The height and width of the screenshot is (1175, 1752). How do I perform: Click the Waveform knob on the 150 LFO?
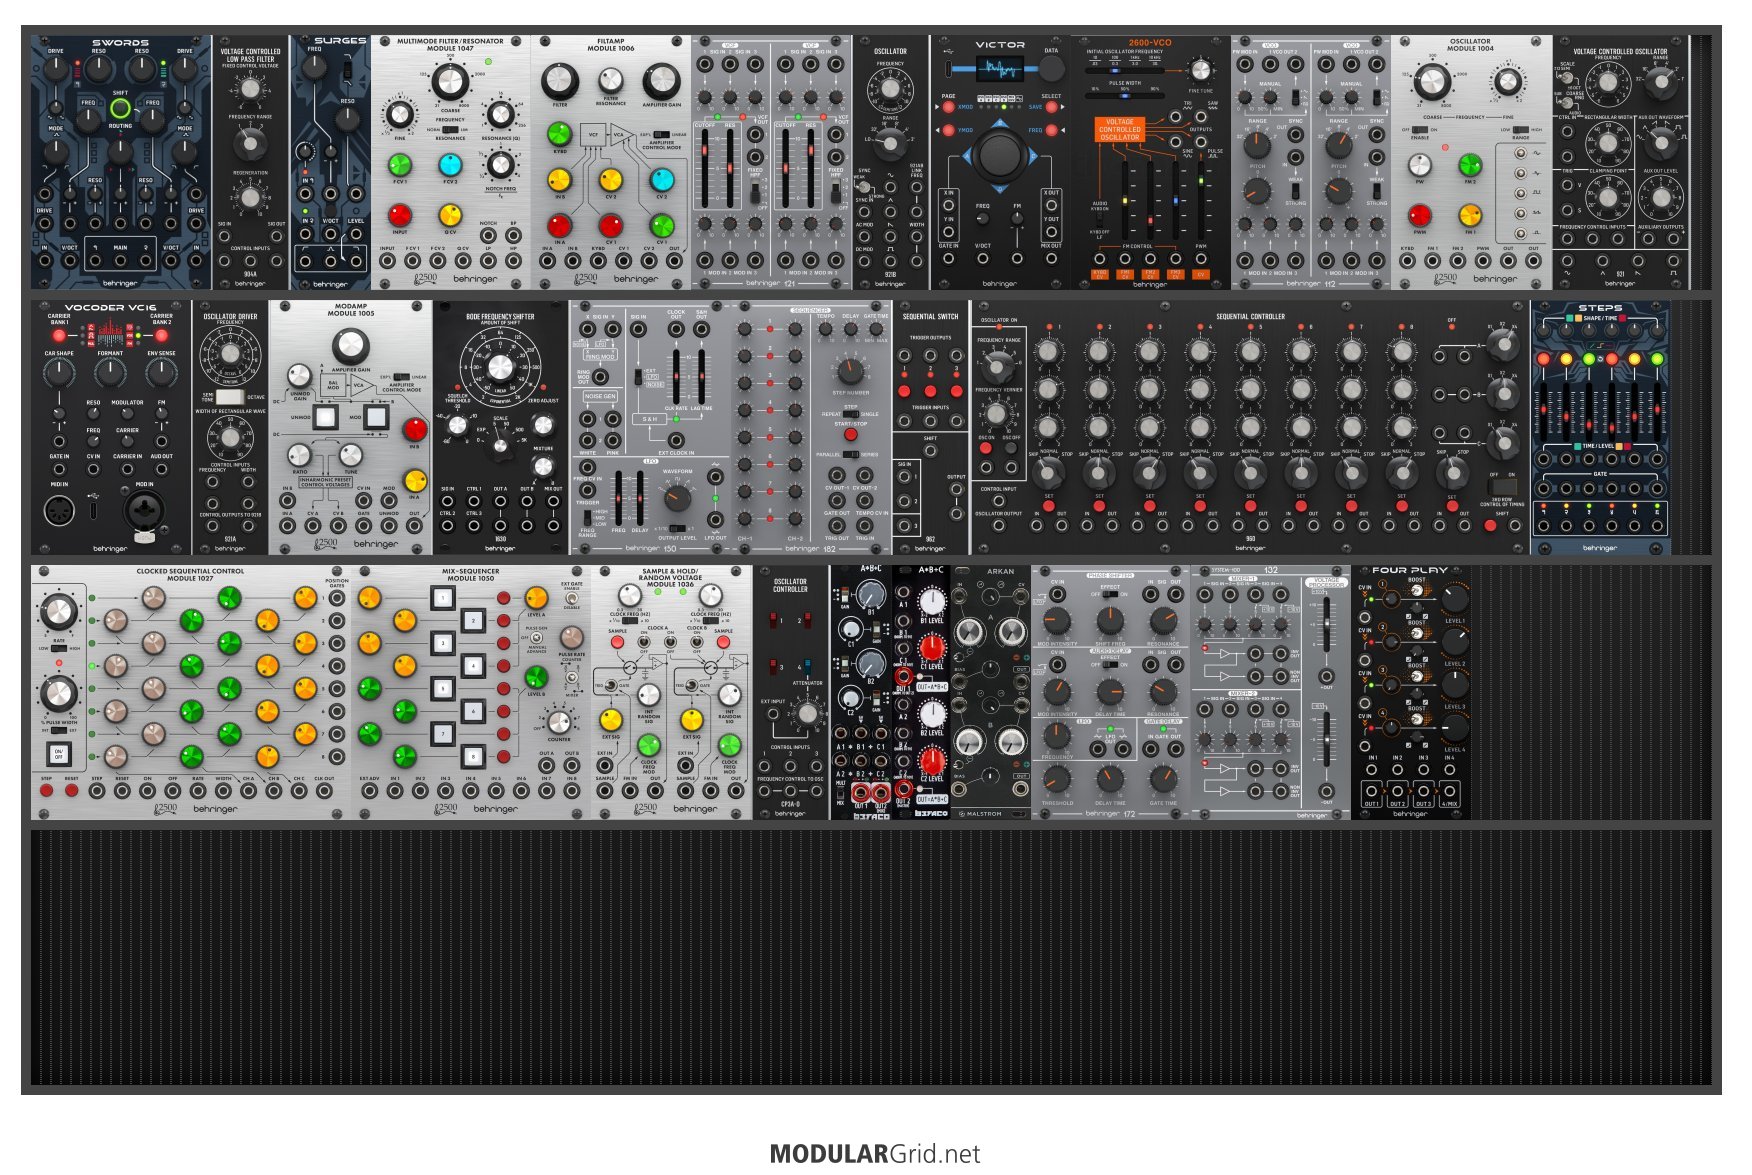coord(677,498)
